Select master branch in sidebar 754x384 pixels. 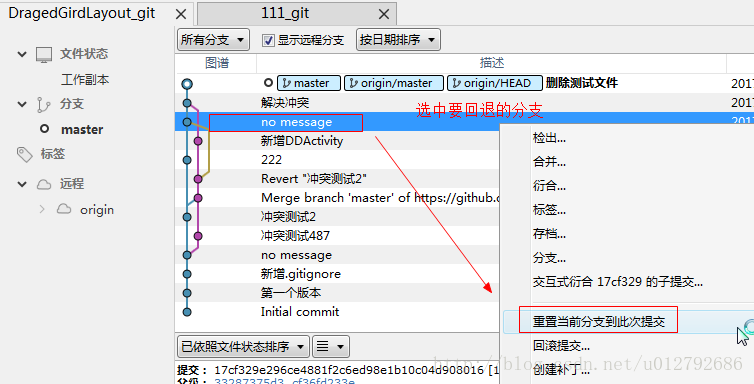coord(82,129)
